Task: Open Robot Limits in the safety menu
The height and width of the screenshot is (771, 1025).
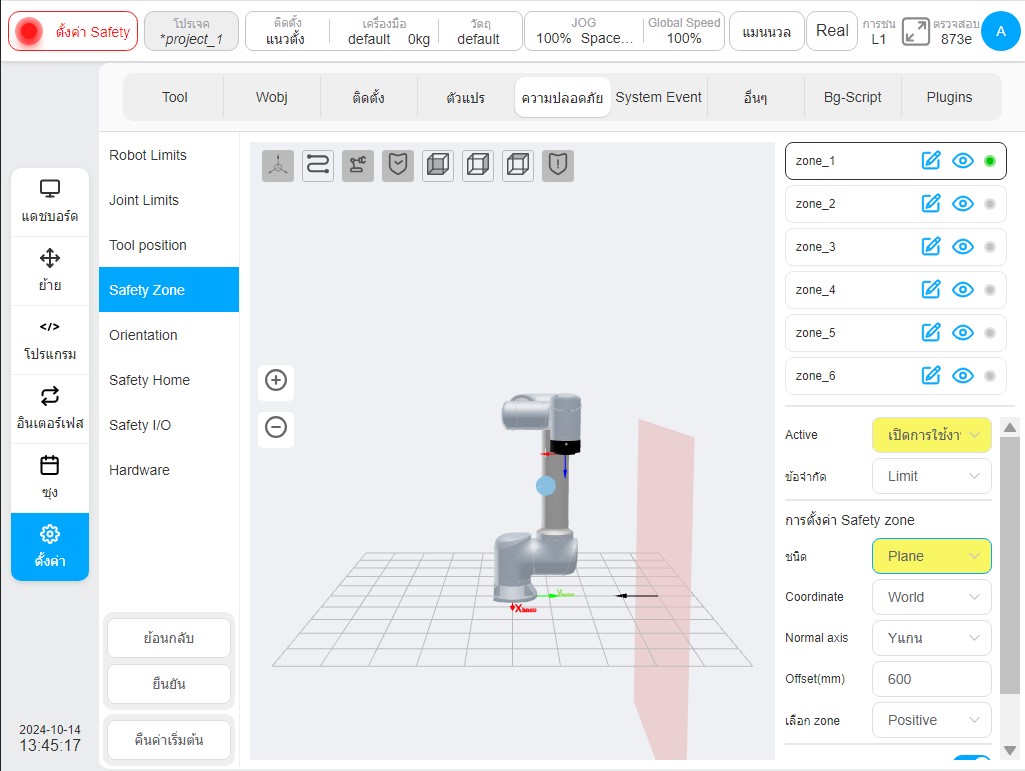Action: pyautogui.click(x=169, y=155)
